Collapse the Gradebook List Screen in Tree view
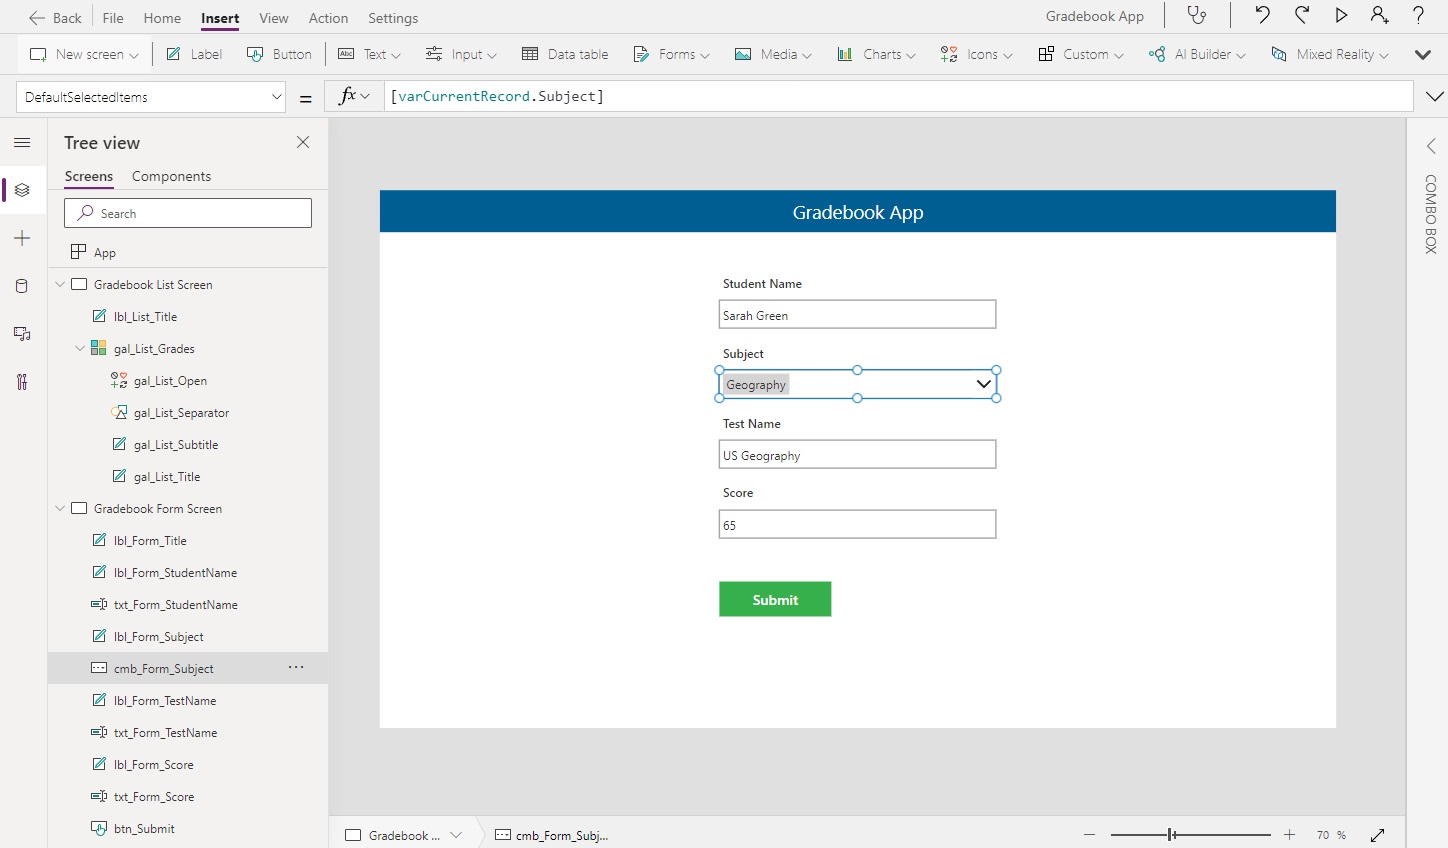1448x848 pixels. 60,284
